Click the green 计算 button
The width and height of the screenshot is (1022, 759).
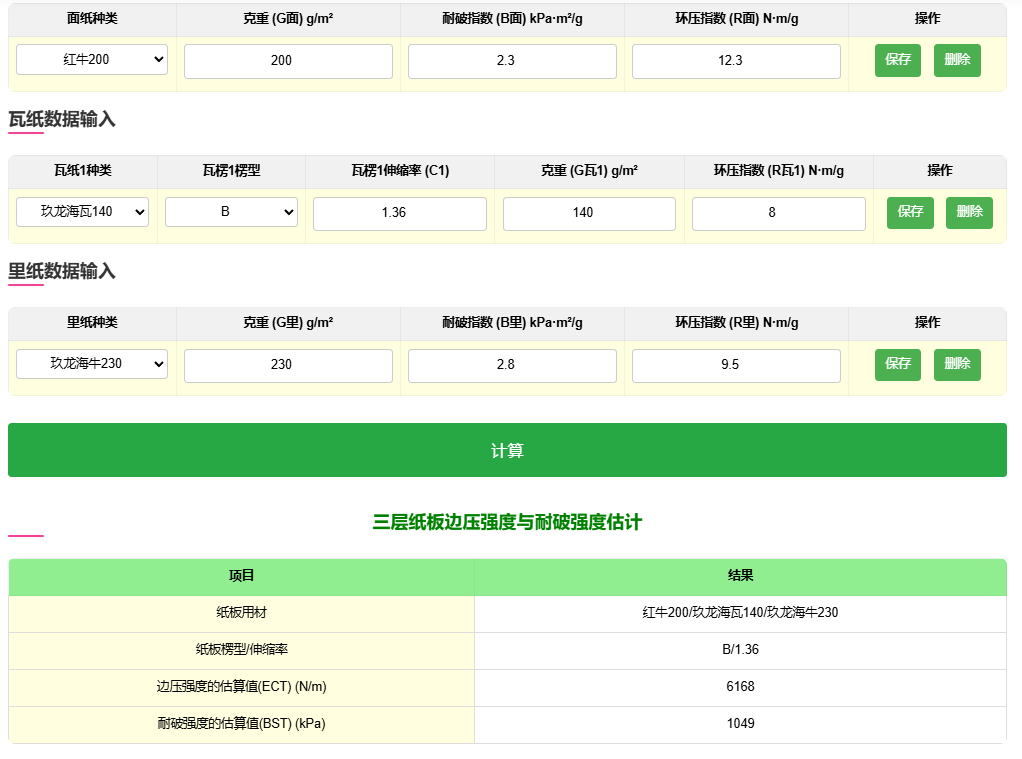[x=507, y=450]
